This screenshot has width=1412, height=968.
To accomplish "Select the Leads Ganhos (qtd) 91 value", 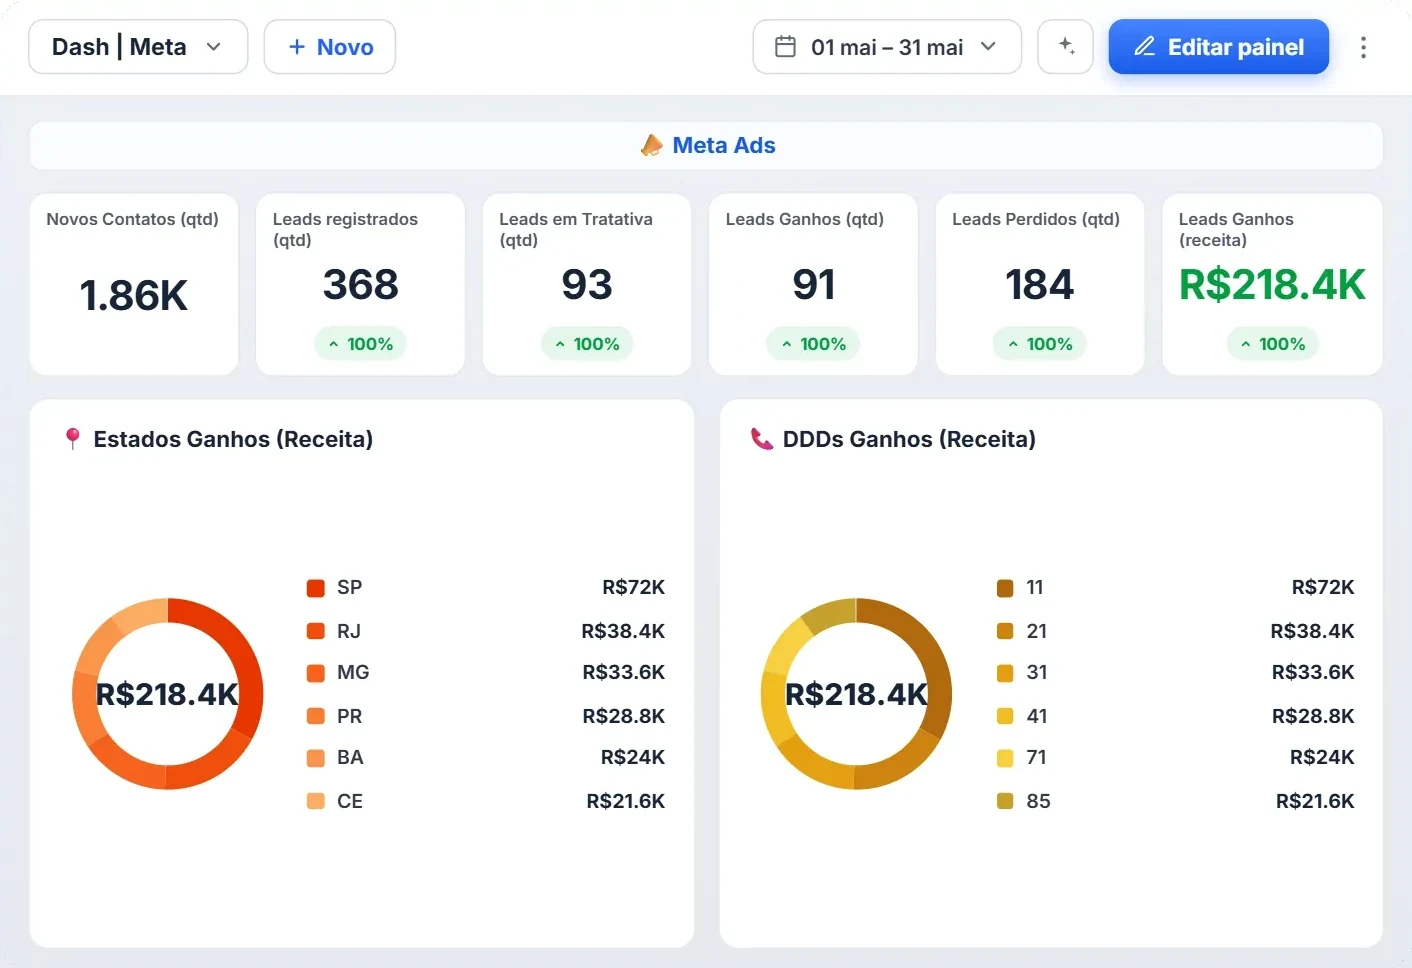I will [813, 285].
